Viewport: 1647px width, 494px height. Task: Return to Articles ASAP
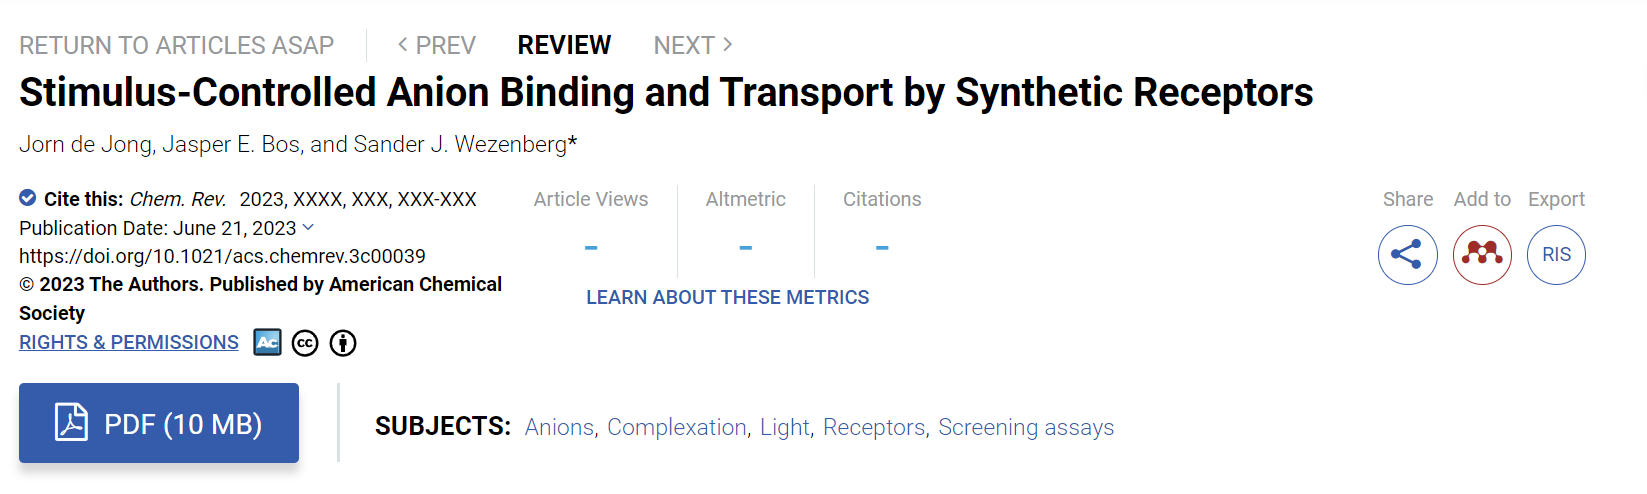[x=177, y=45]
